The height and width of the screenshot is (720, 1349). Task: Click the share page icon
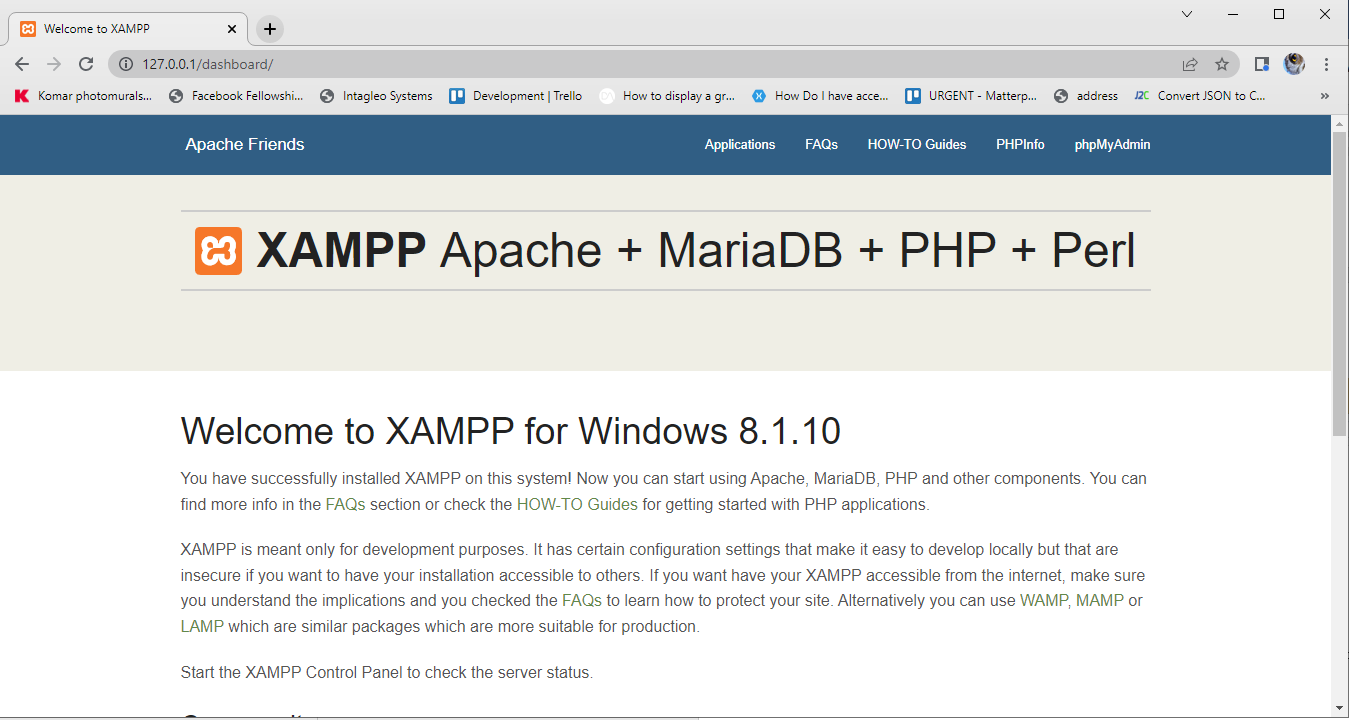[x=1190, y=64]
